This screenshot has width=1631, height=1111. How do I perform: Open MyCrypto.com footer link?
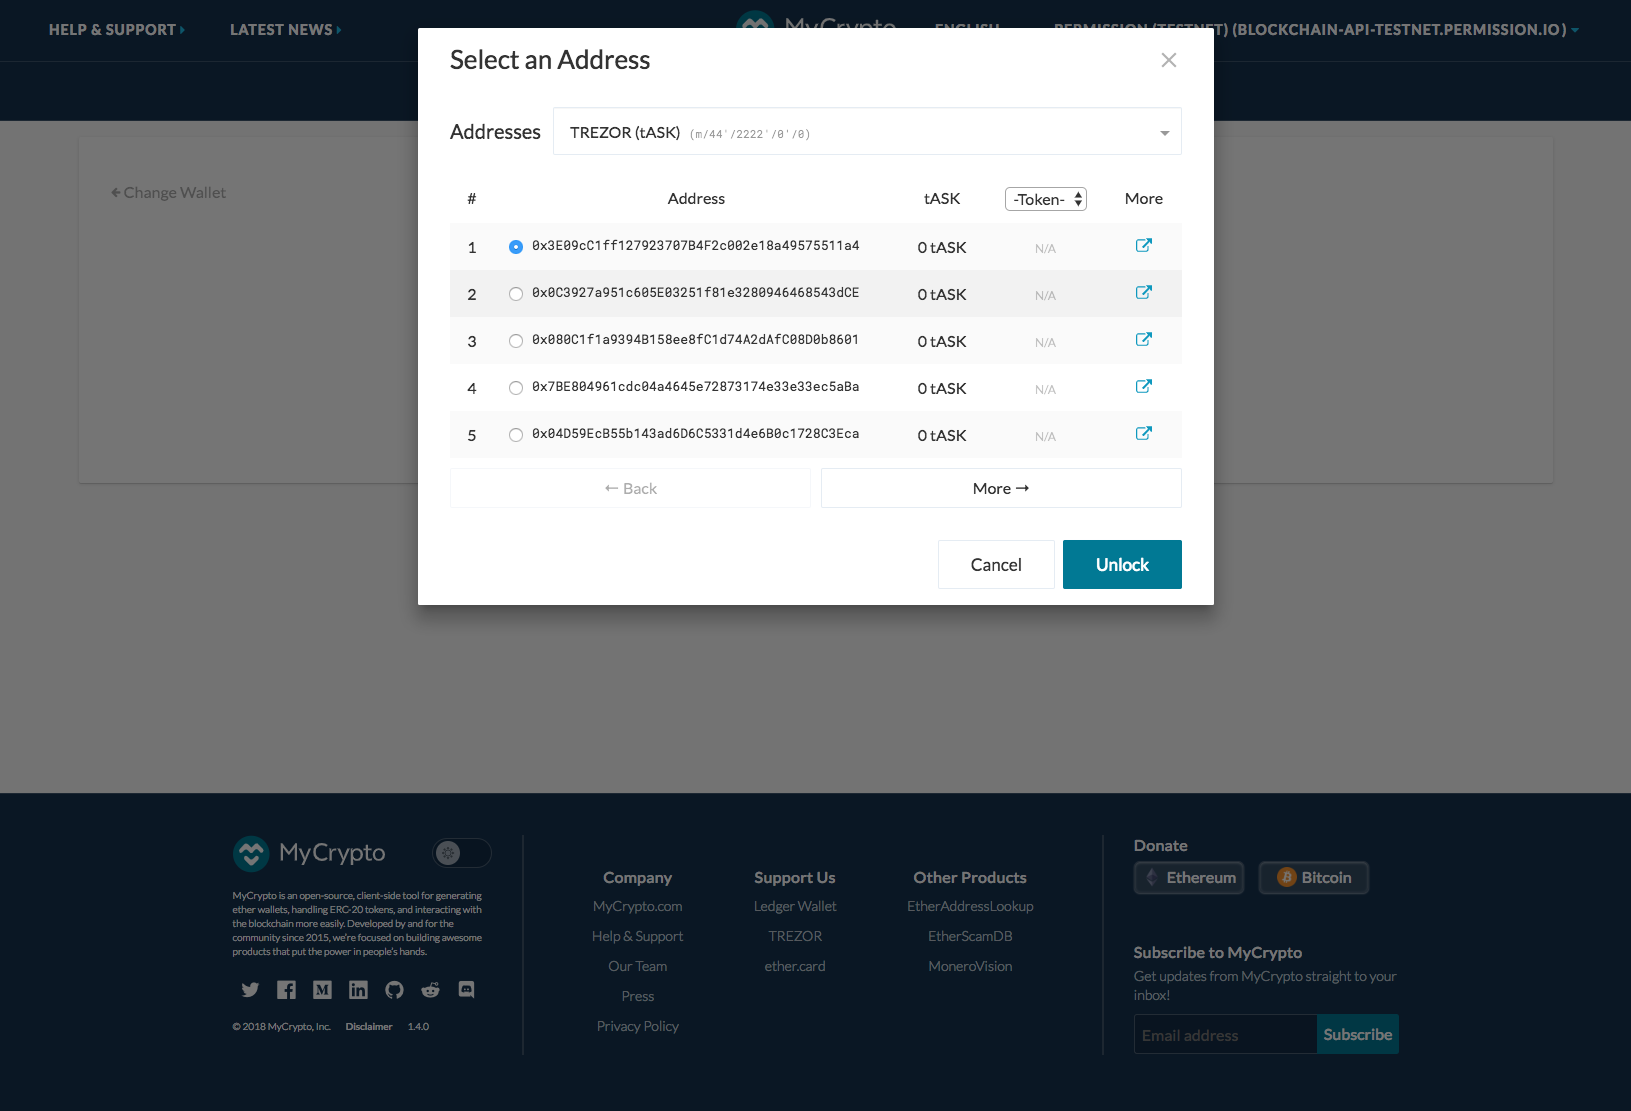[638, 906]
